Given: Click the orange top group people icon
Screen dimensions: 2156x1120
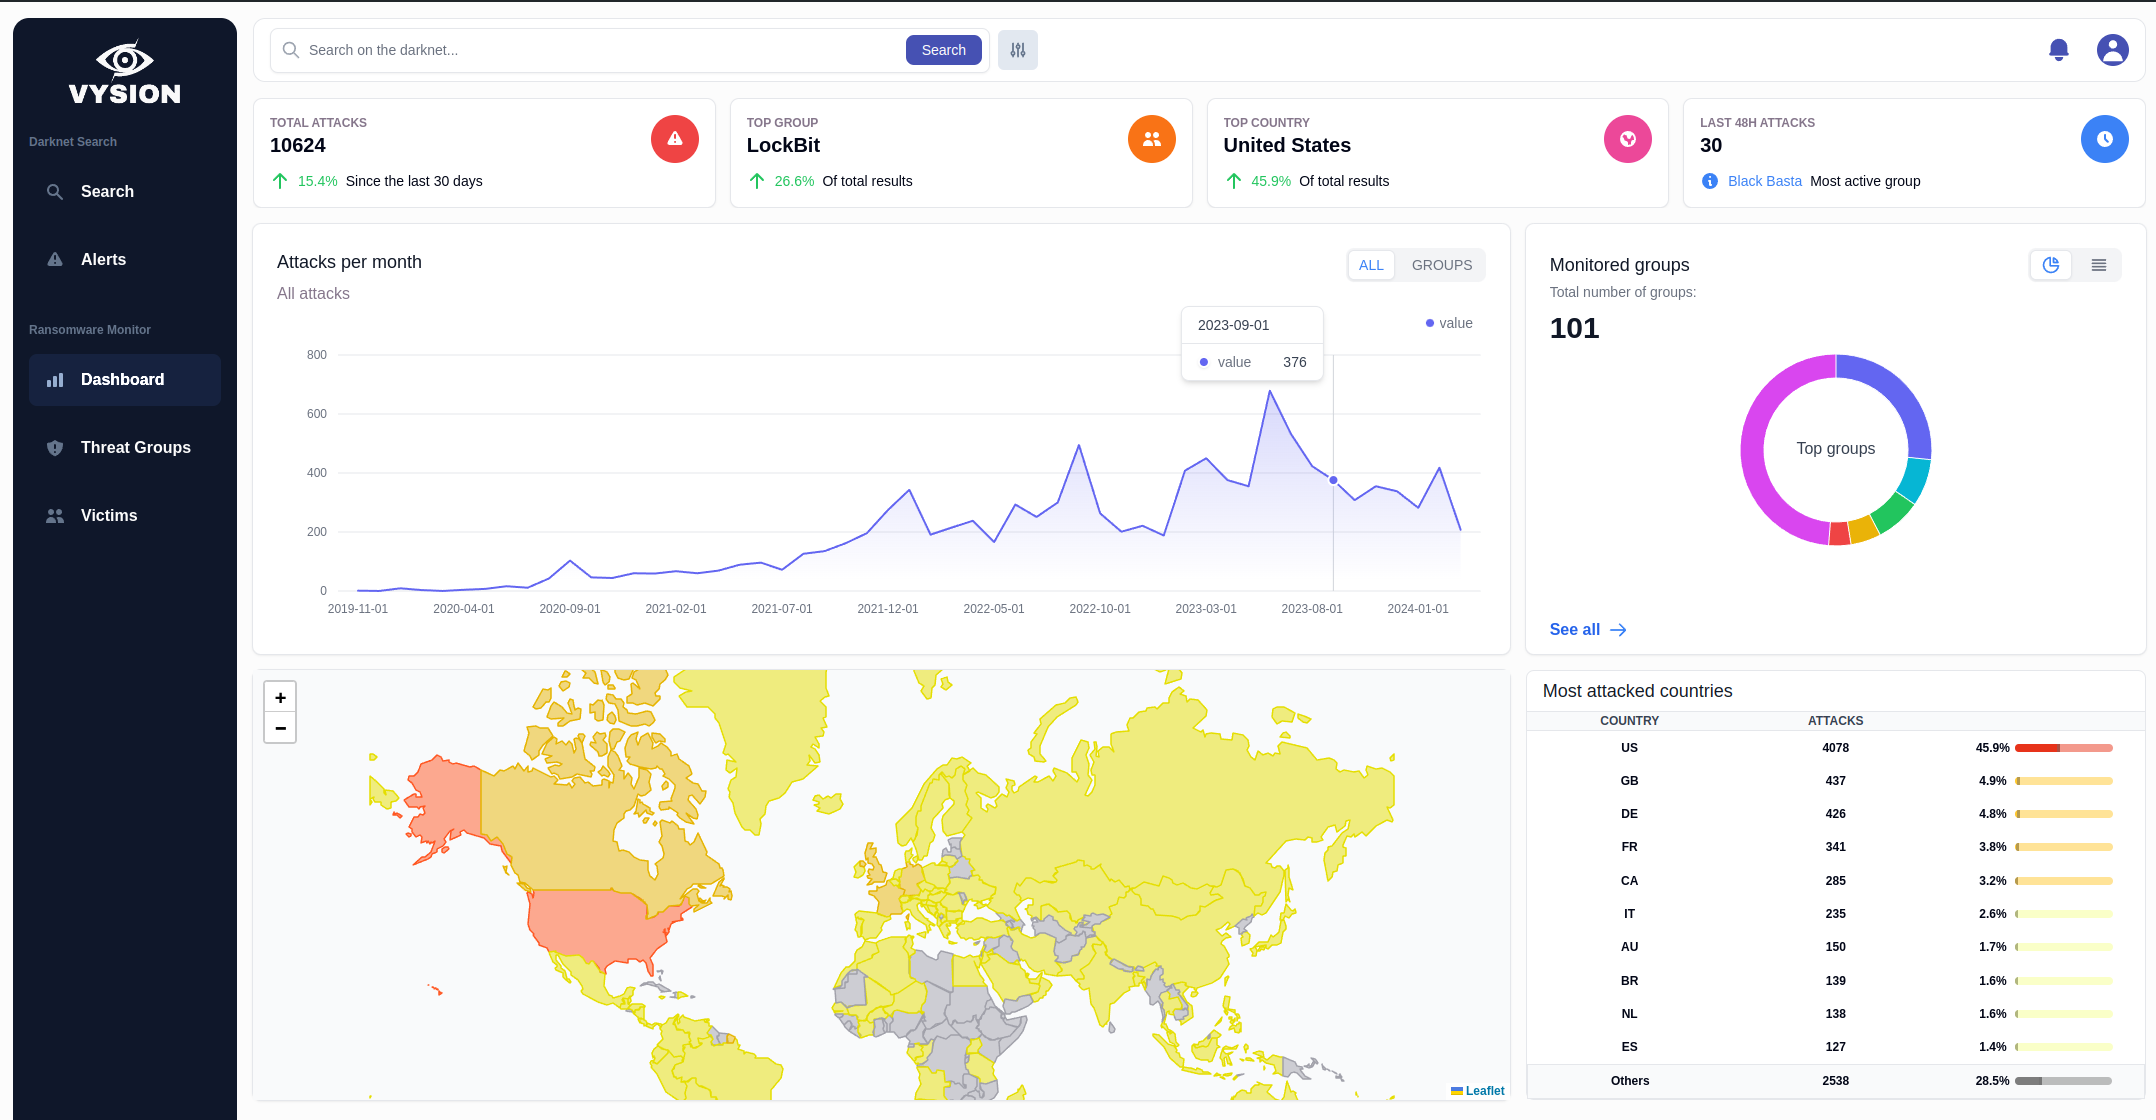Looking at the screenshot, I should tap(1151, 139).
